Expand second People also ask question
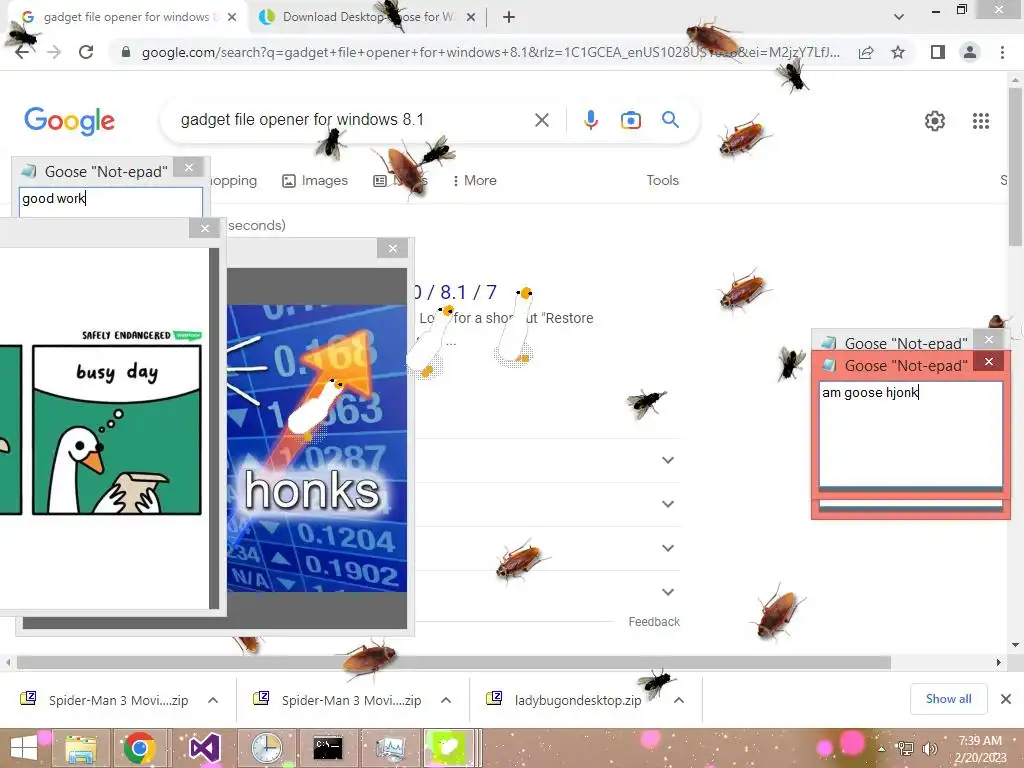The width and height of the screenshot is (1024, 768). pyautogui.click(x=667, y=504)
